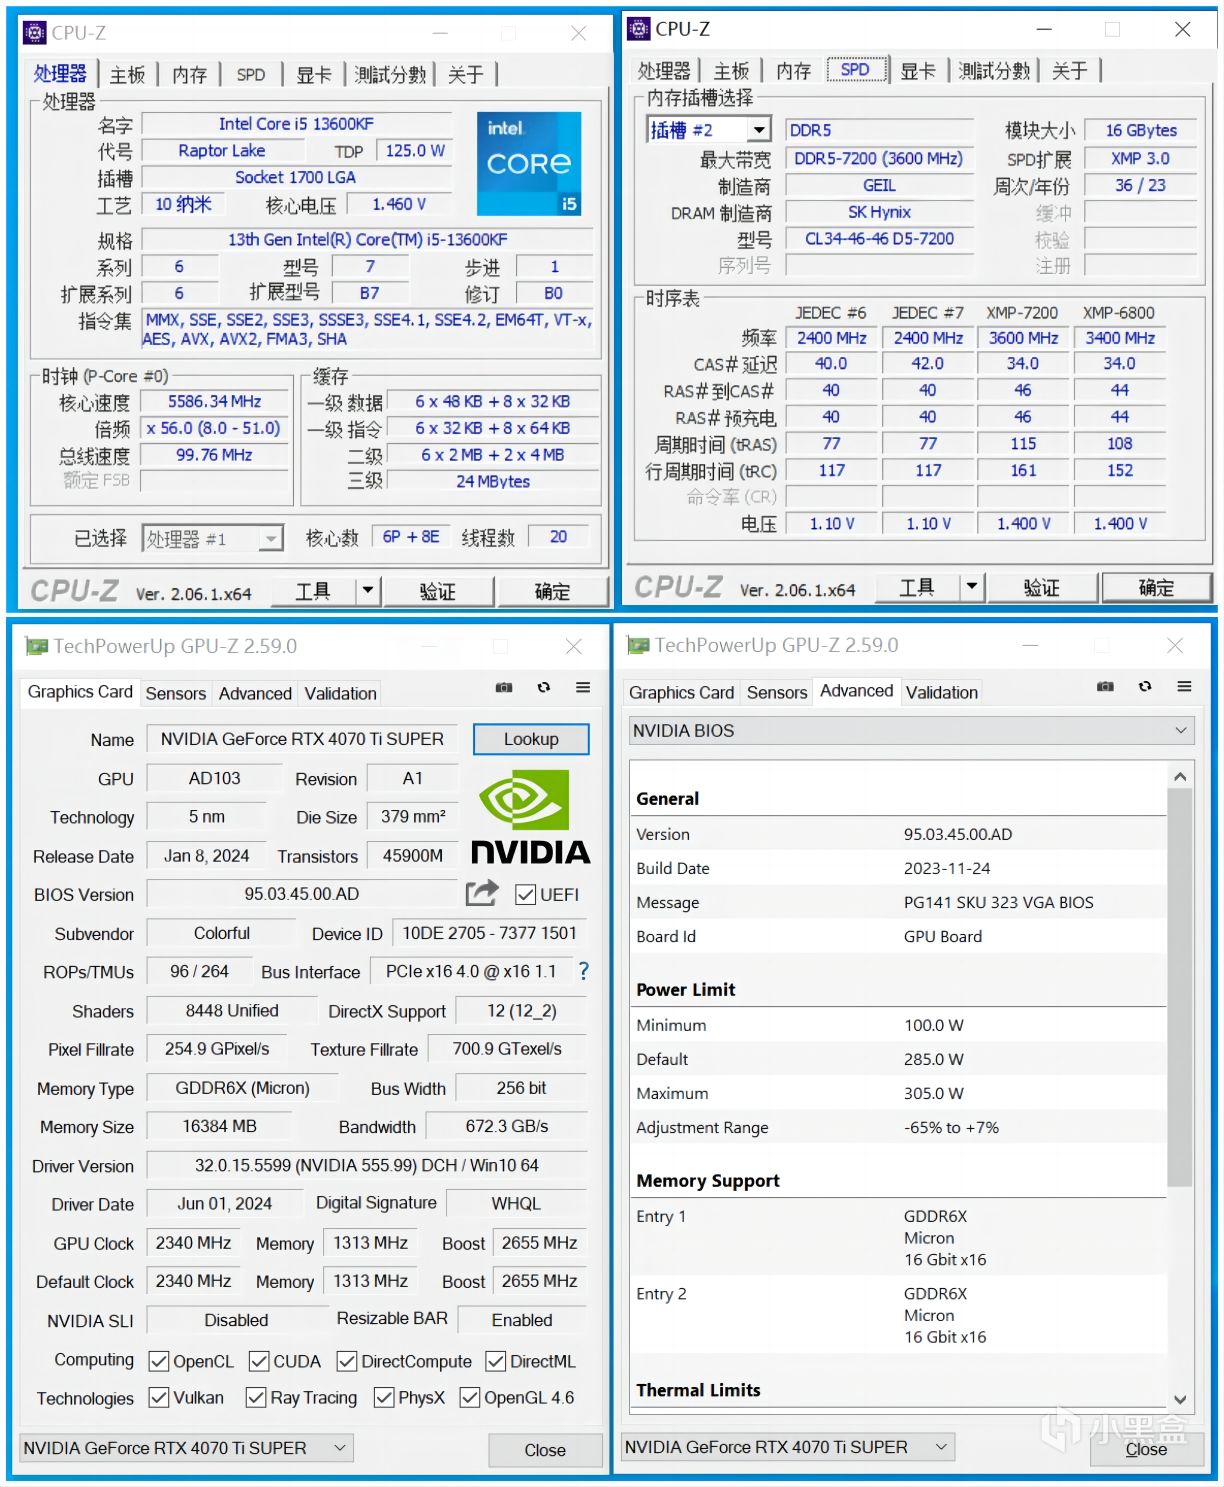The height and width of the screenshot is (1487, 1224).
Task: Click the CPU-Z app icon in left title bar
Action: tap(34, 33)
